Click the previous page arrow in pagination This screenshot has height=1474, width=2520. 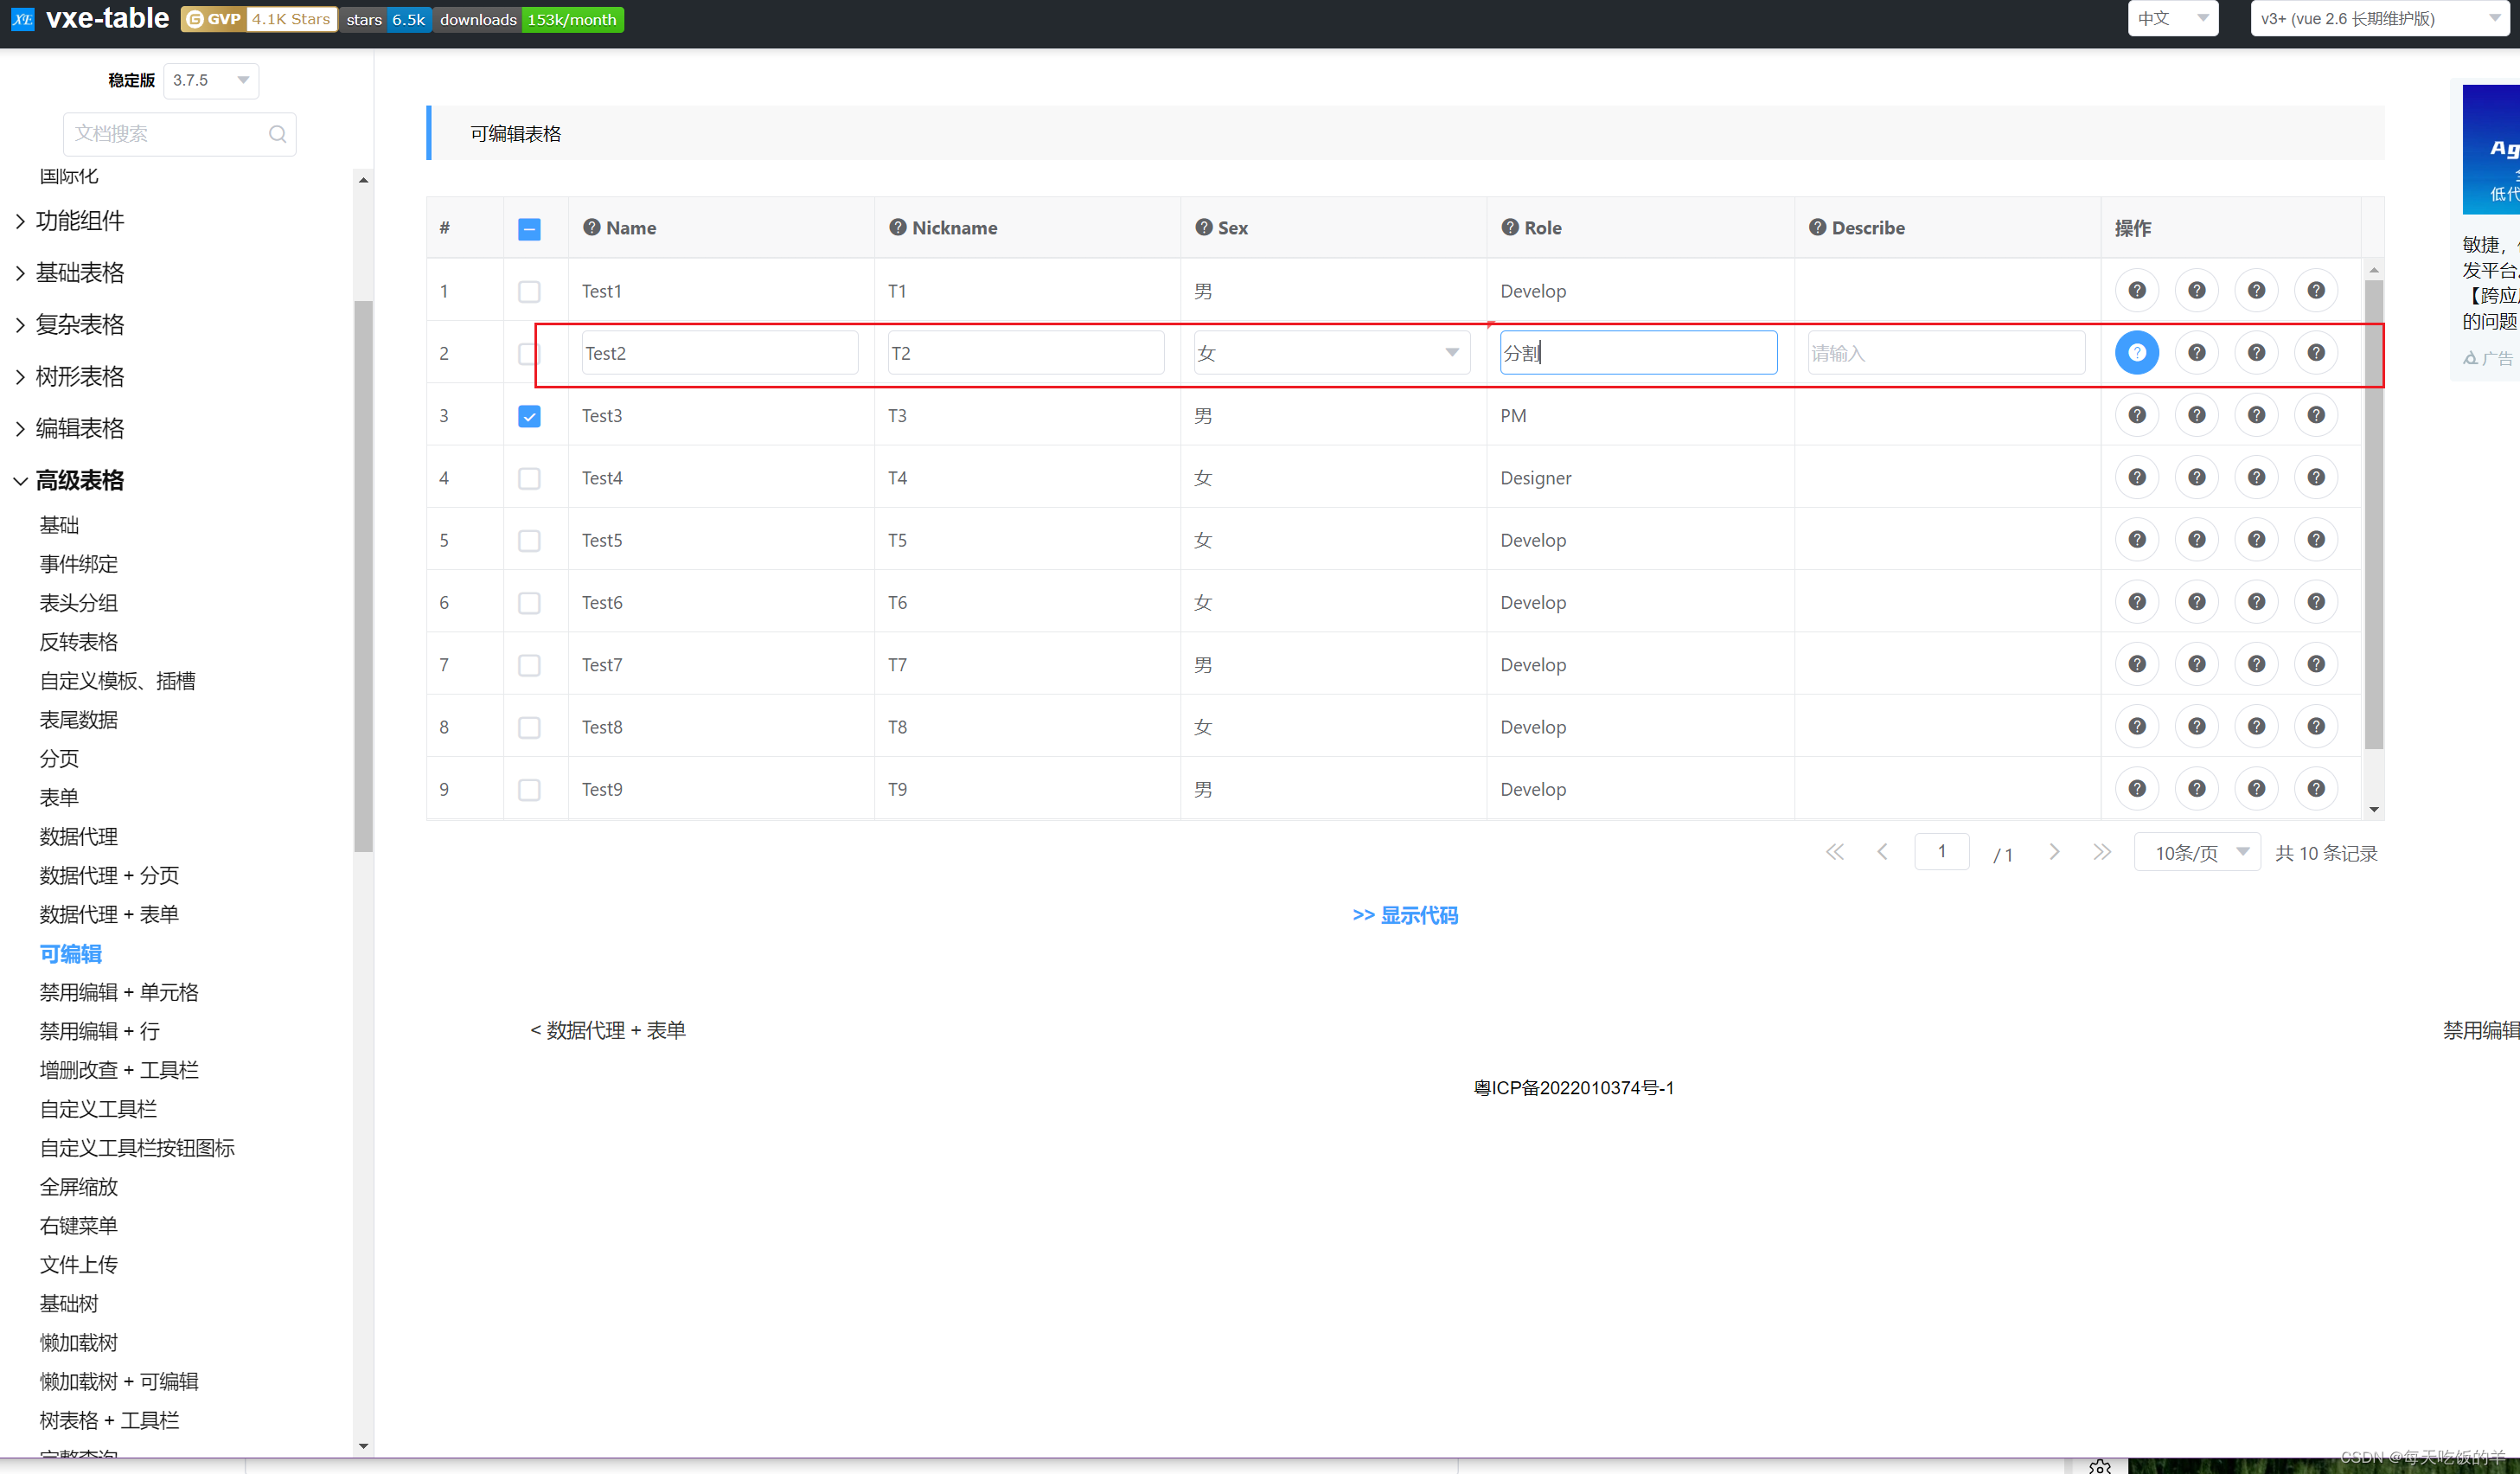pos(1882,852)
